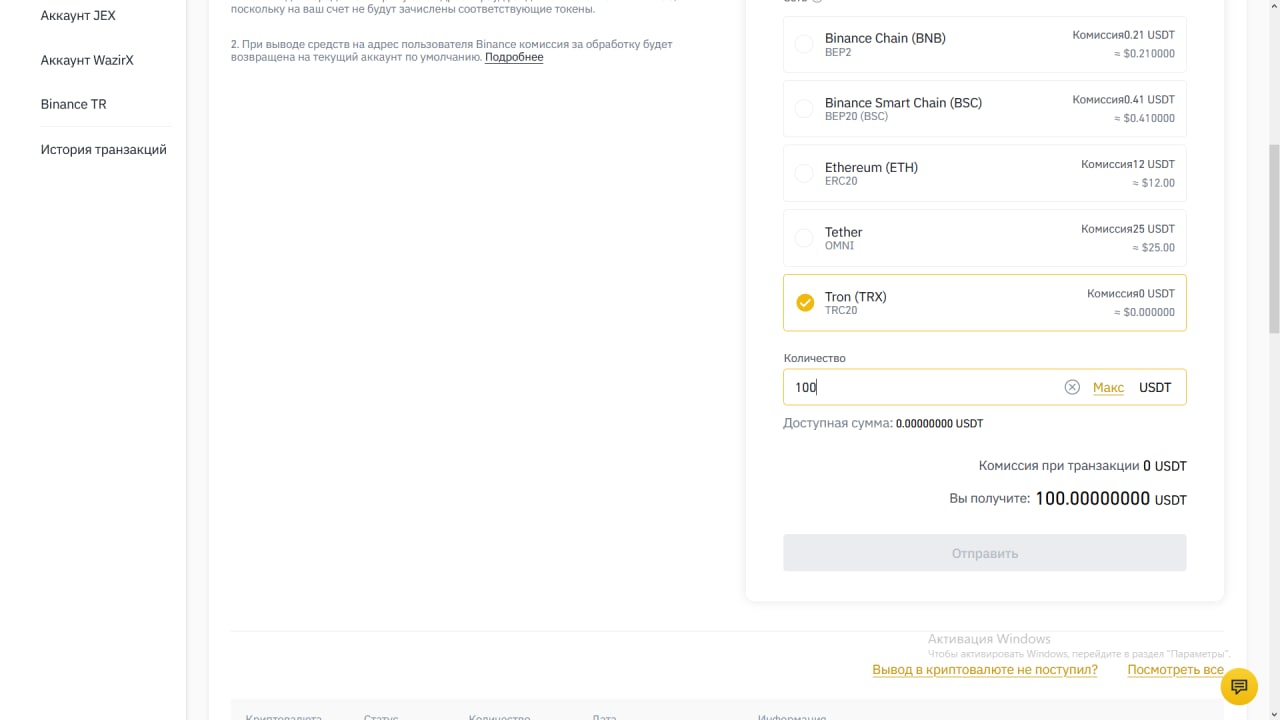This screenshot has width=1280, height=720.
Task: Click the 100.00000000 received amount
Action: pos(1092,498)
